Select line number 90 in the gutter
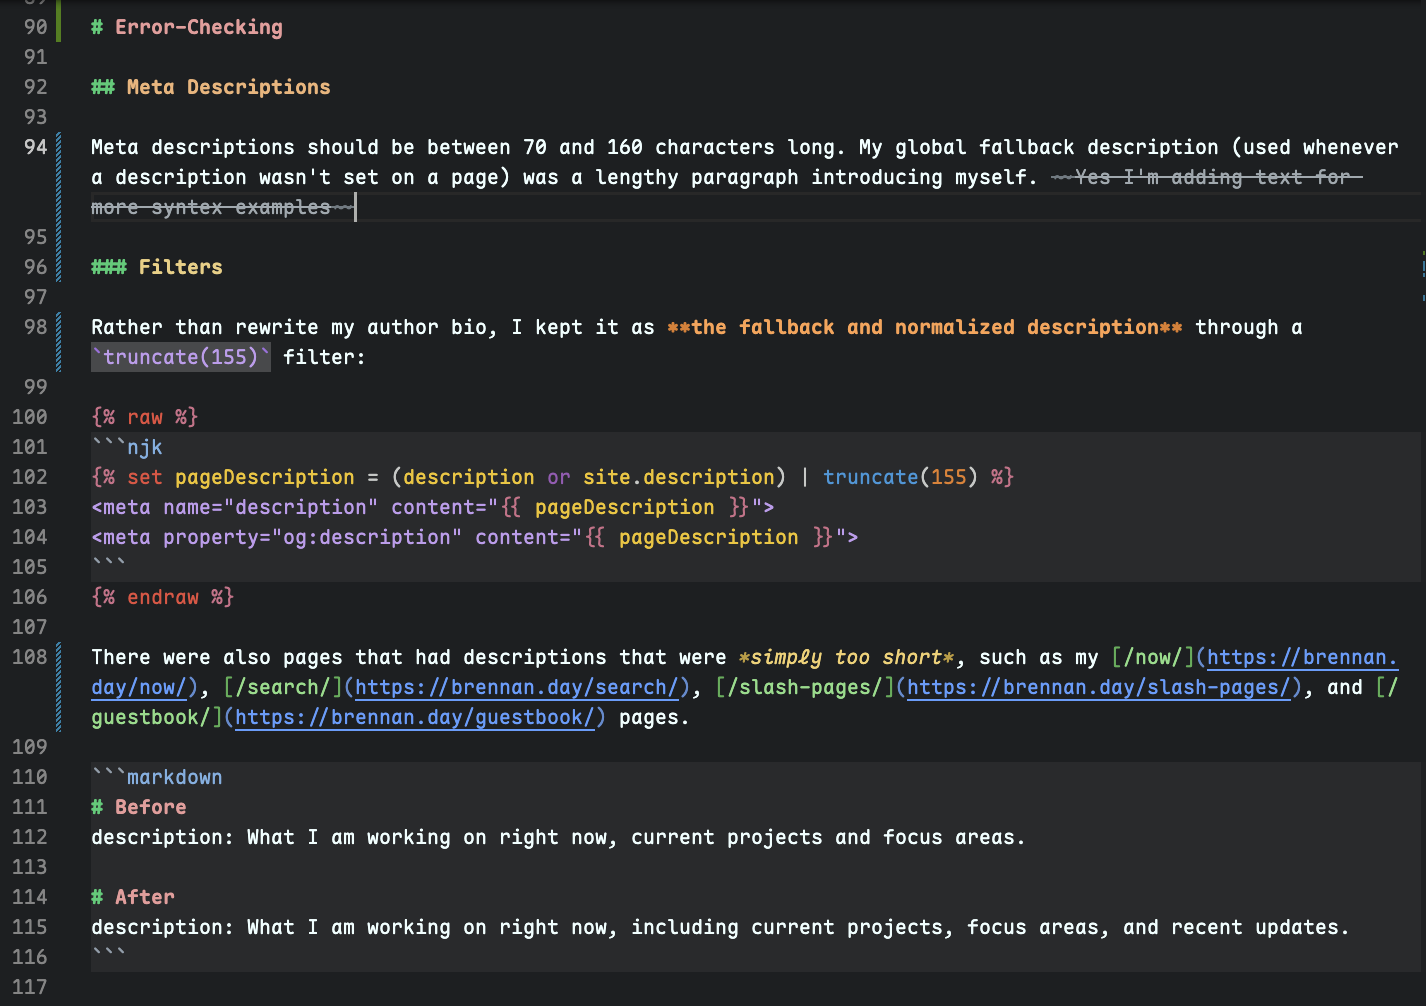The image size is (1426, 1006). tap(35, 27)
